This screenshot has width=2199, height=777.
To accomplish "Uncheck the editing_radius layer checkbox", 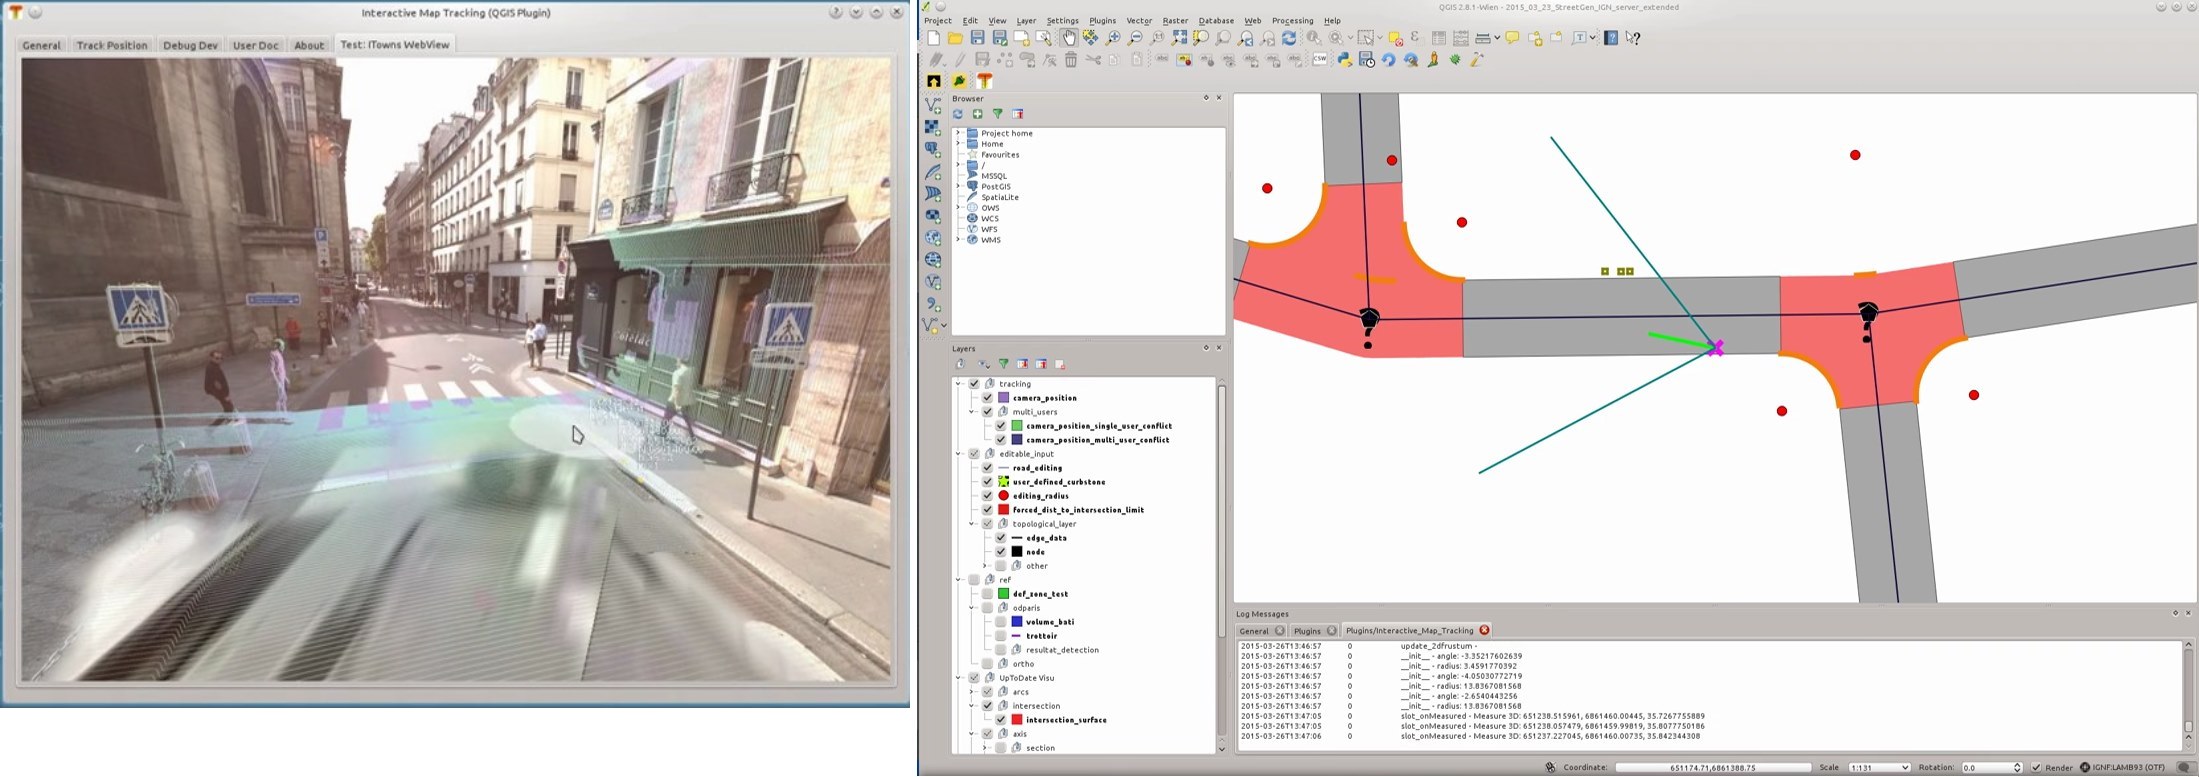I will click(x=987, y=496).
